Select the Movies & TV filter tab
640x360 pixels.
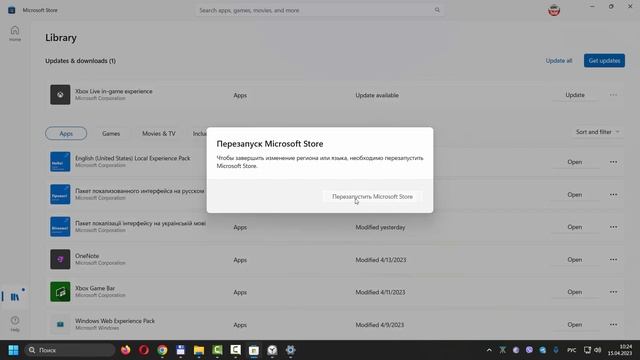(159, 133)
